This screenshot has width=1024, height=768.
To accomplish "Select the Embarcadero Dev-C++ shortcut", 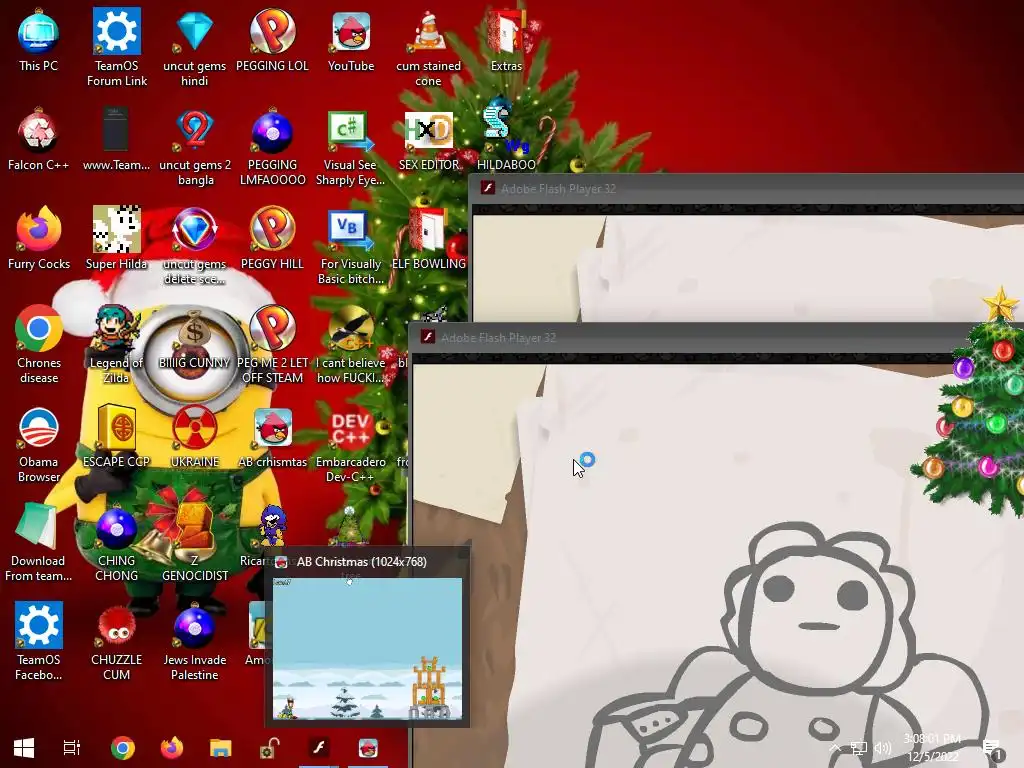I will [351, 445].
